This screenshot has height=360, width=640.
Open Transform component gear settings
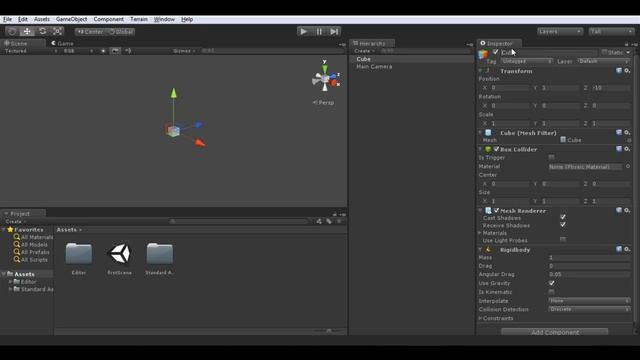(627, 71)
